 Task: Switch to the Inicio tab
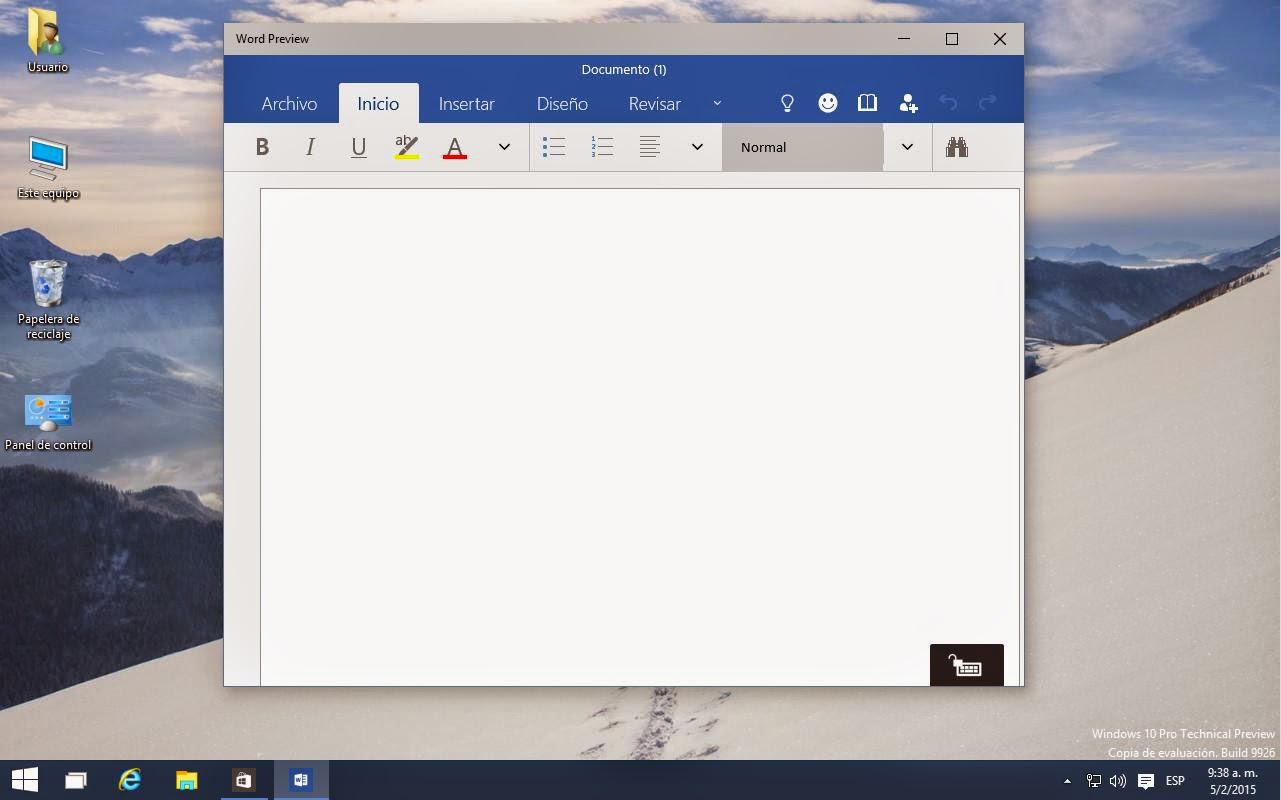tap(378, 104)
